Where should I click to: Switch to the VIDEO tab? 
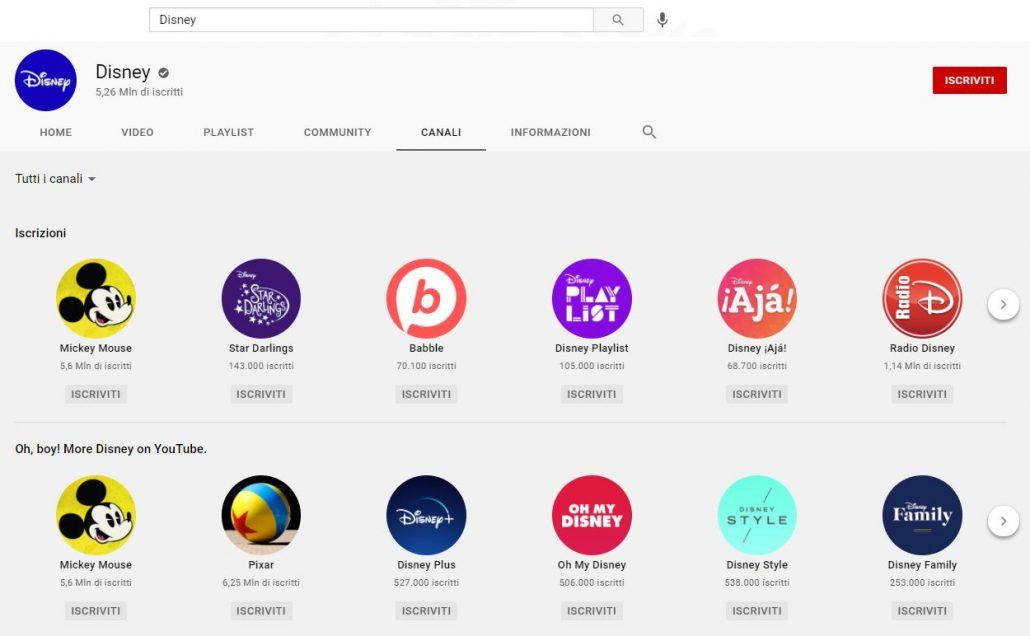click(x=137, y=132)
